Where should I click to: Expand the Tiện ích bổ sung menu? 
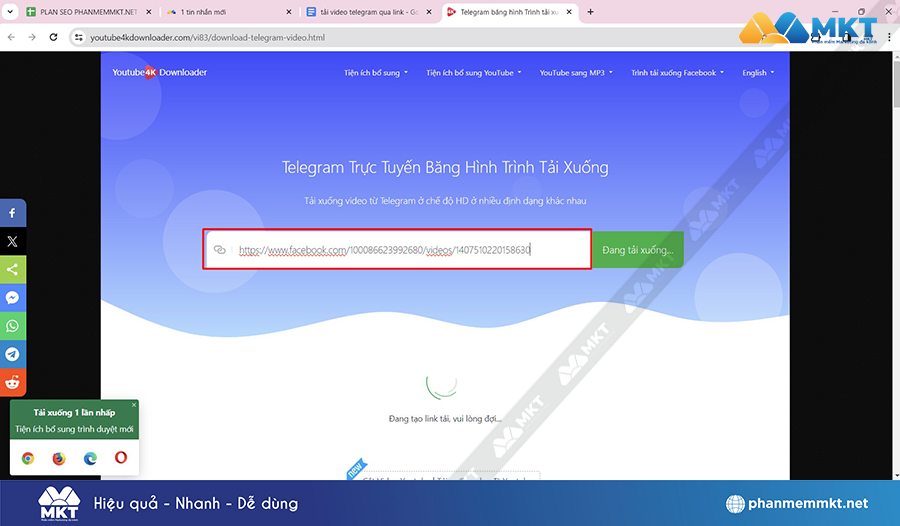tap(376, 73)
